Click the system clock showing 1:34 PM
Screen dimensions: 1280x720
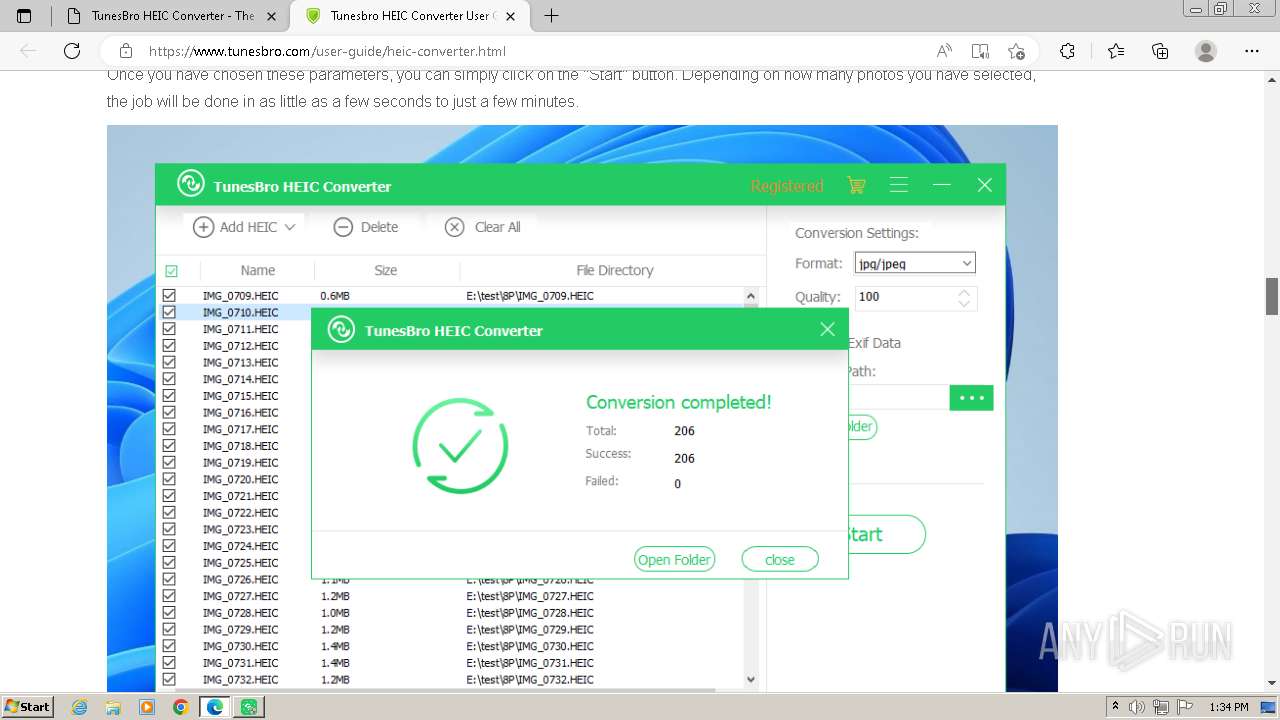(x=1229, y=707)
